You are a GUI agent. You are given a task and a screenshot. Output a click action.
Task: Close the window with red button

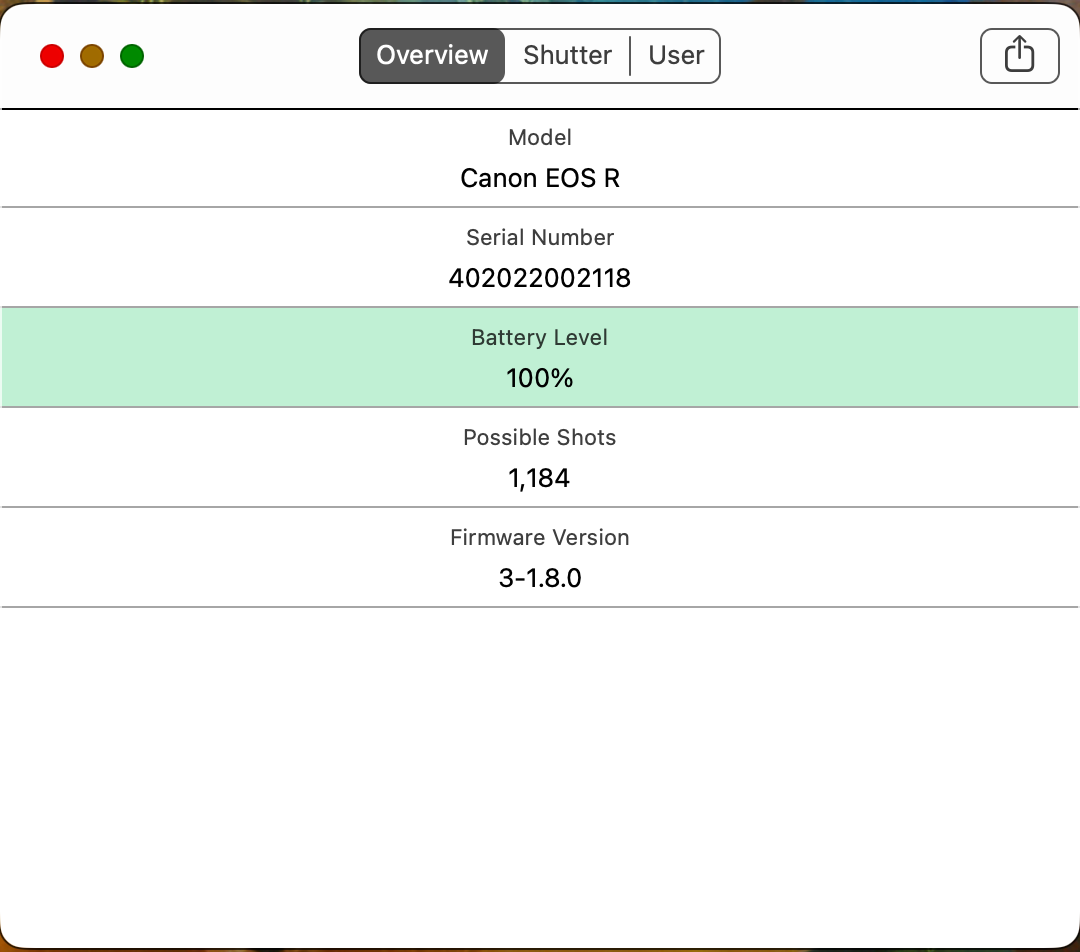[52, 56]
